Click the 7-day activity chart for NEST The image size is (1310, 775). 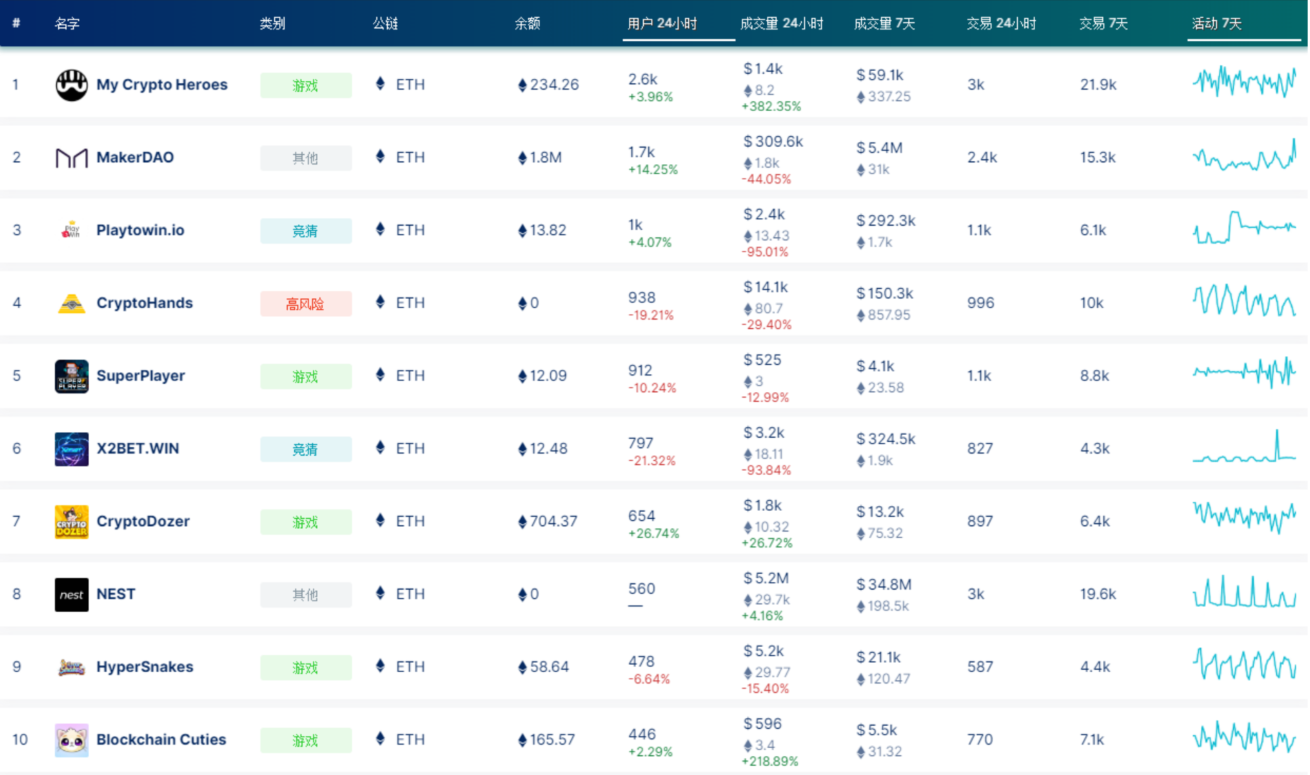[x=1244, y=591]
